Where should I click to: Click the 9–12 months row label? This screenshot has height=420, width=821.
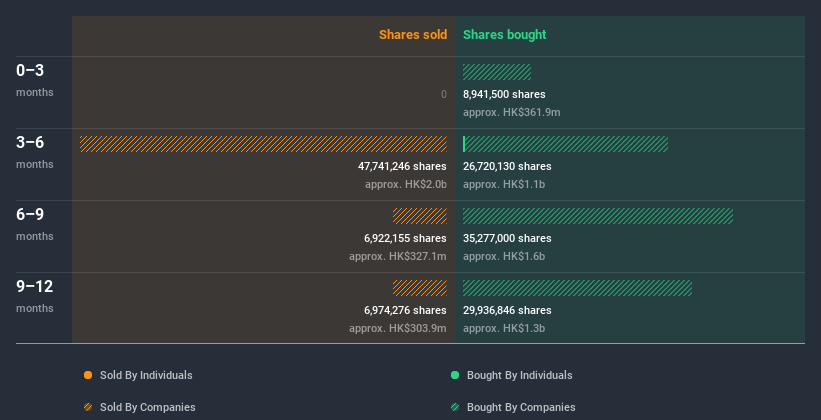pyautogui.click(x=35, y=296)
